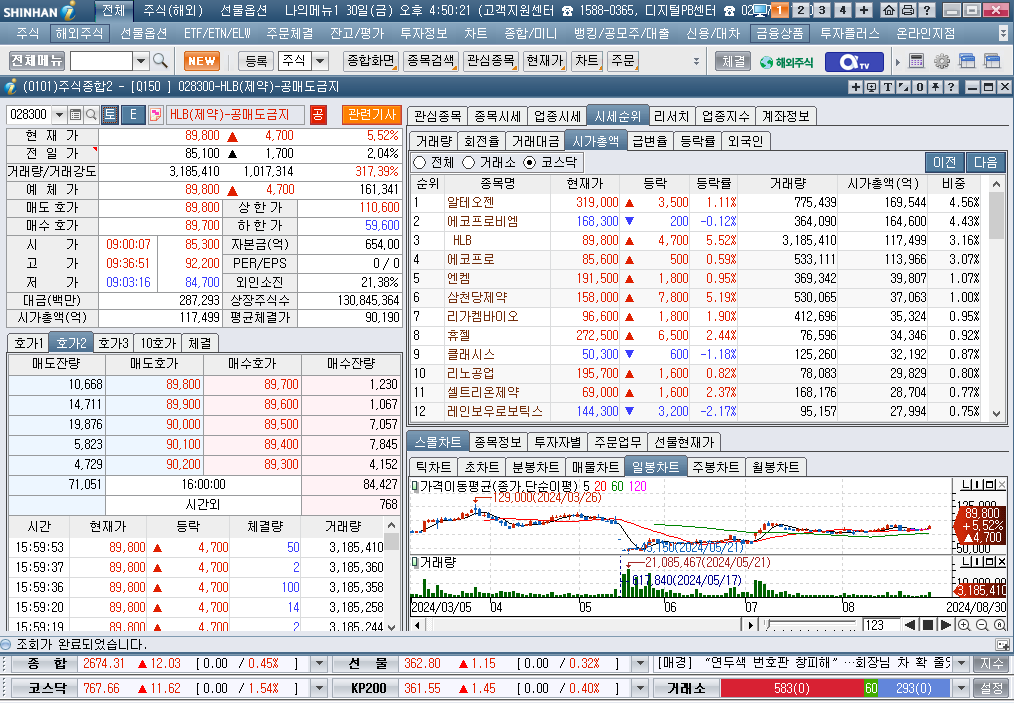The width and height of the screenshot is (1014, 703).
Task: Click the auto-fit A magnifier chart icon
Action: coord(1000,625)
